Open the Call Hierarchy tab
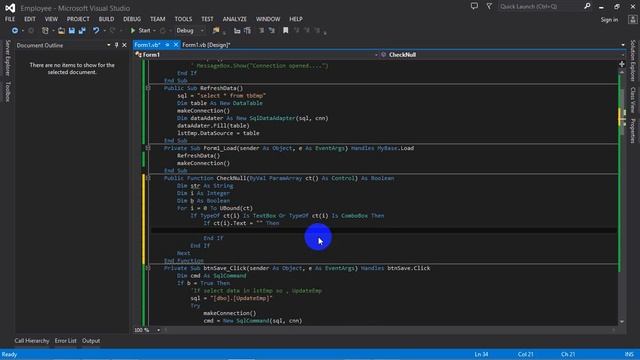This screenshot has height=360, width=640. [x=32, y=341]
